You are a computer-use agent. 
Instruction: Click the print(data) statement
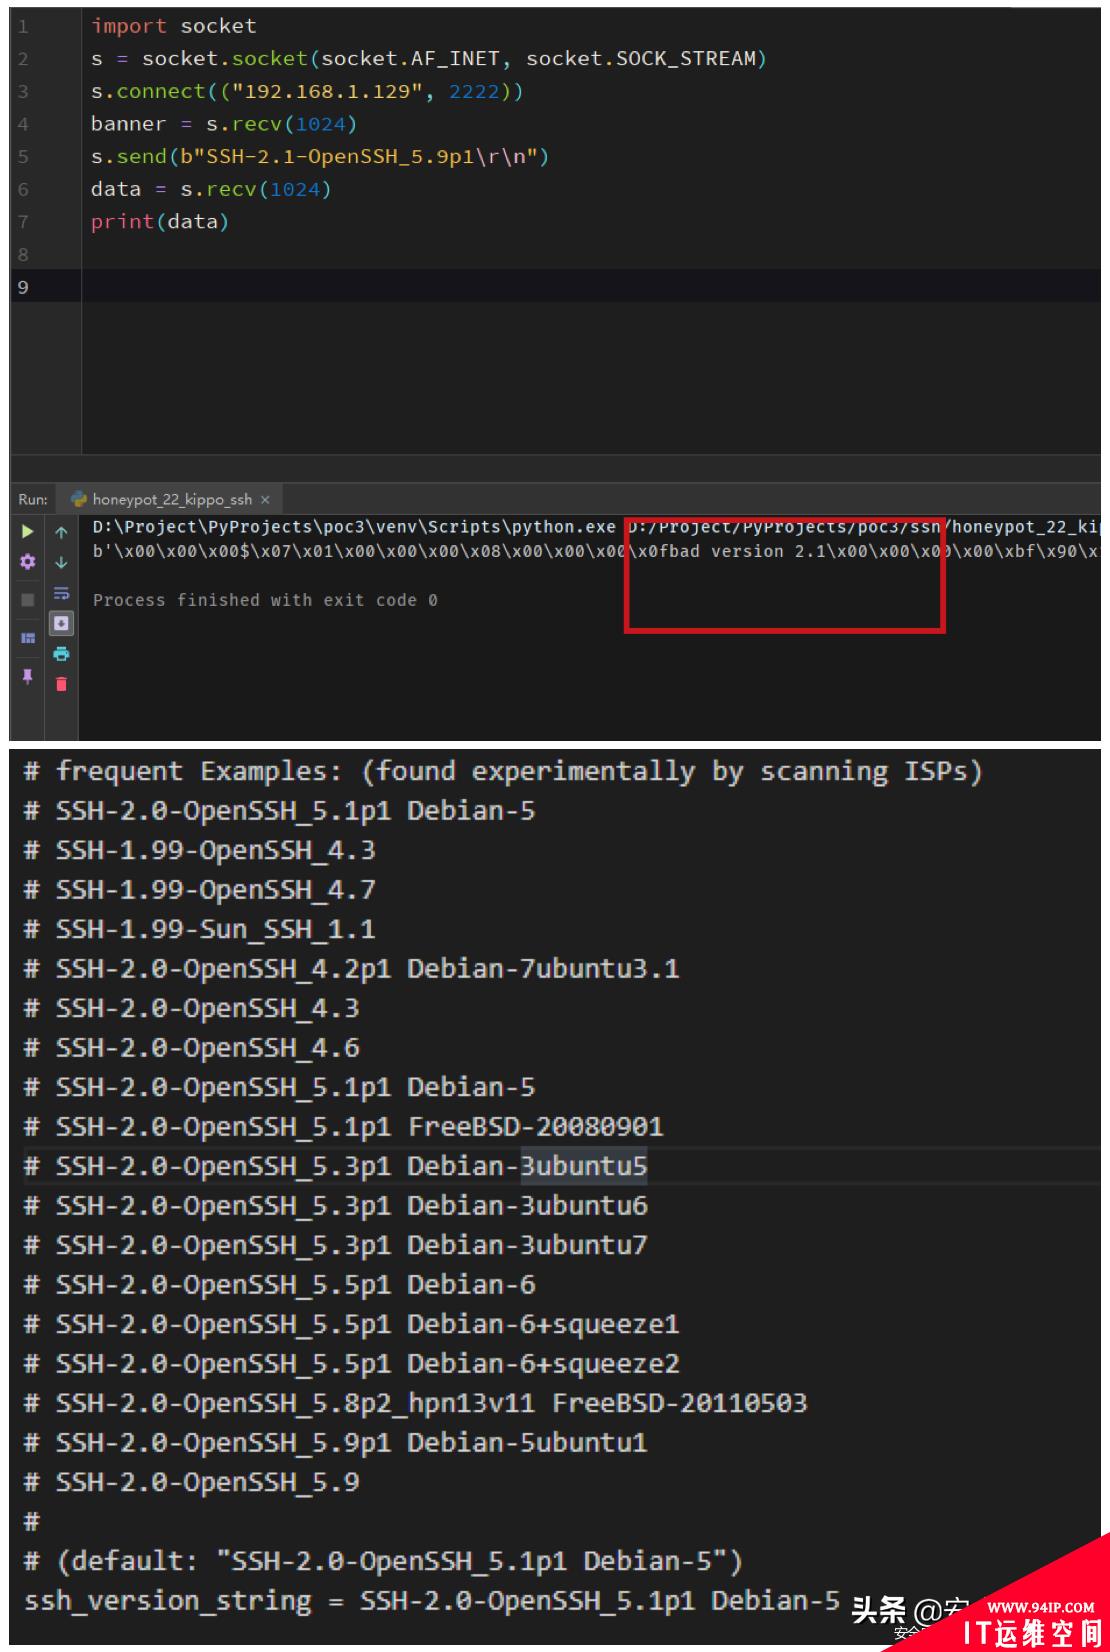coord(160,222)
